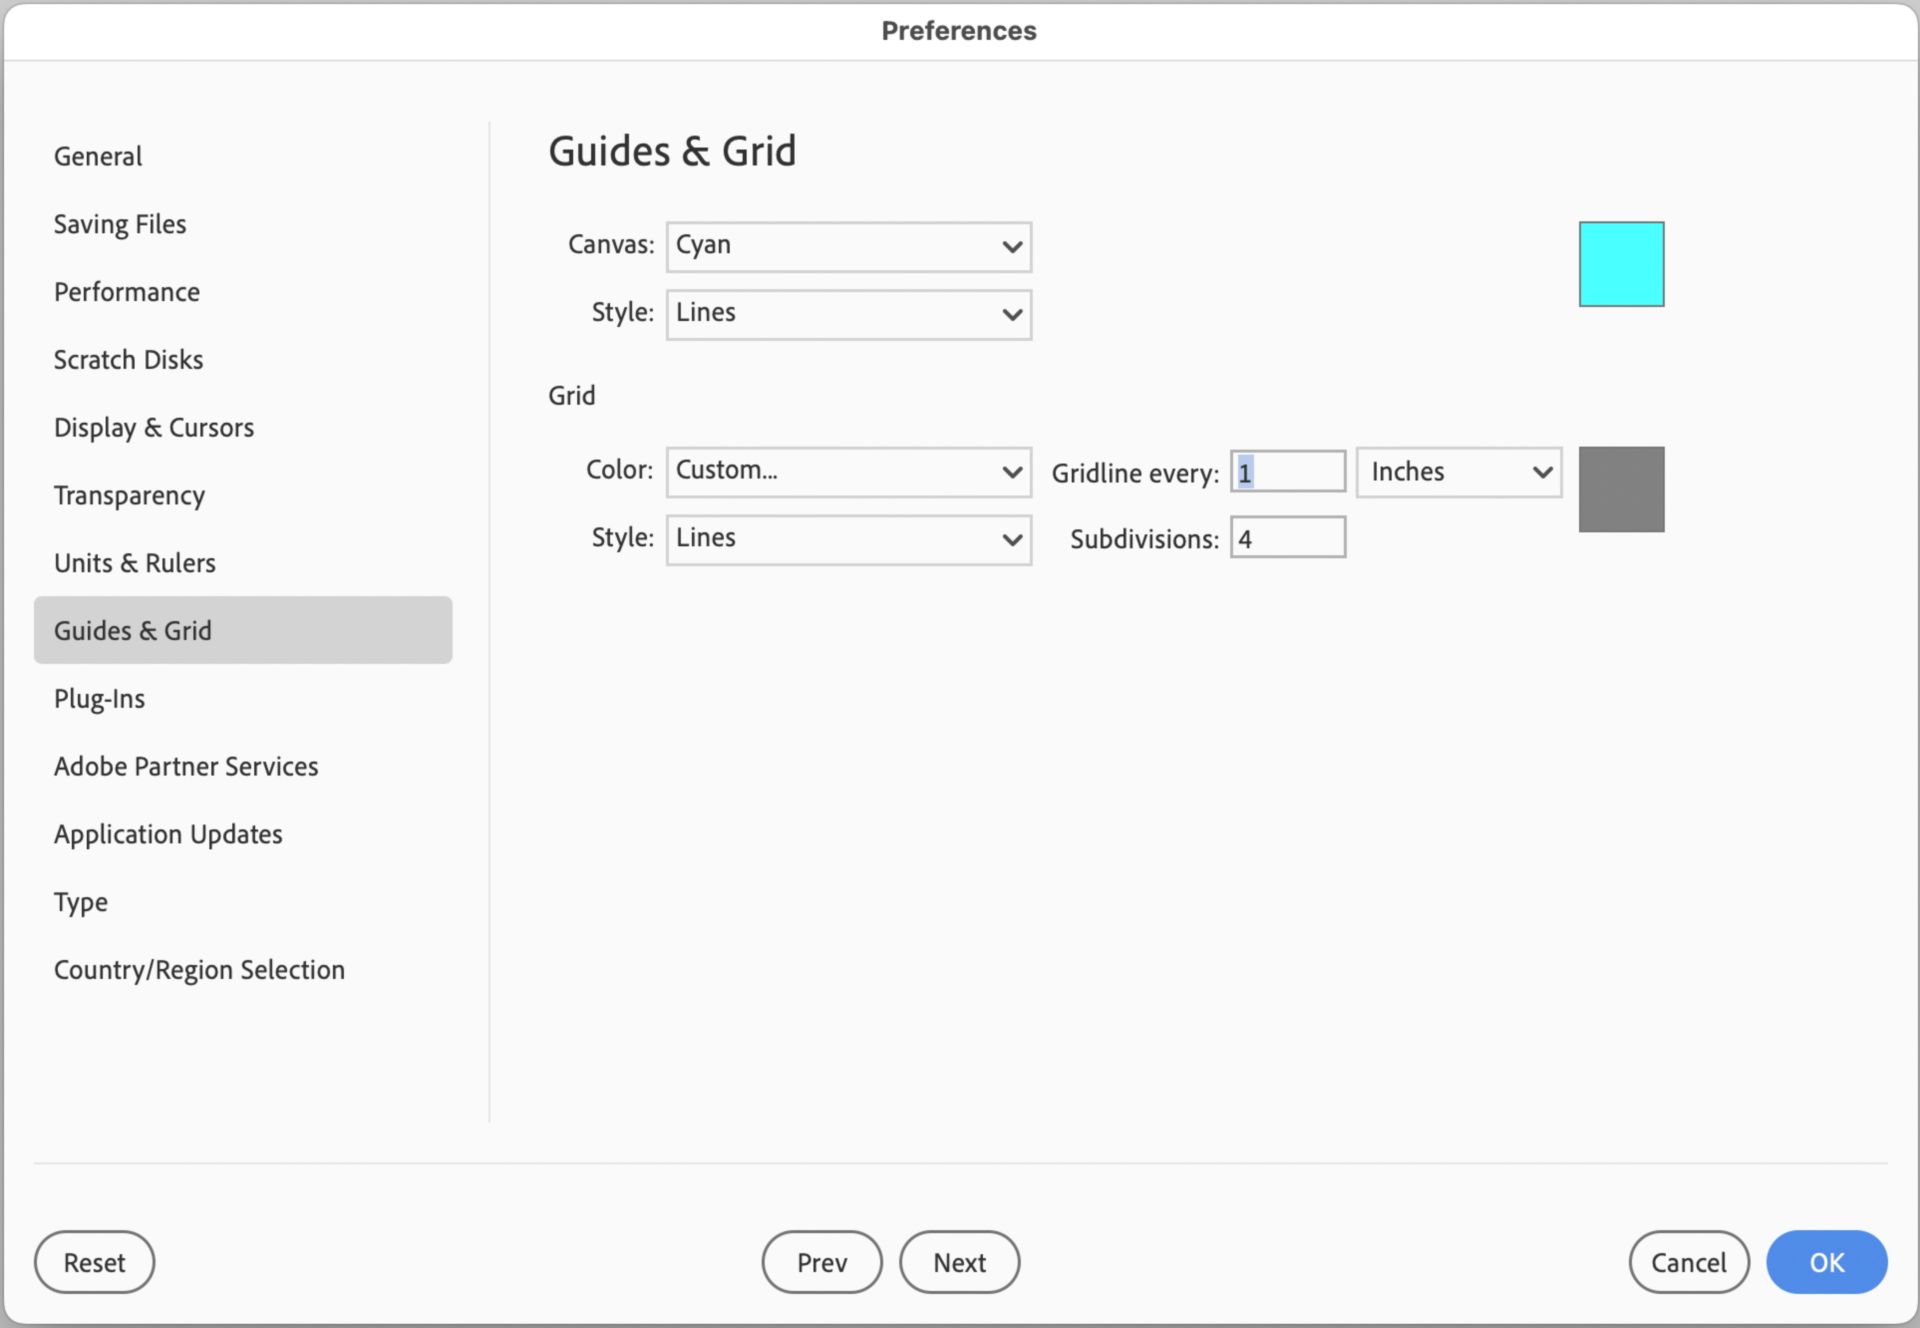Navigate to next preferences panel

[960, 1261]
